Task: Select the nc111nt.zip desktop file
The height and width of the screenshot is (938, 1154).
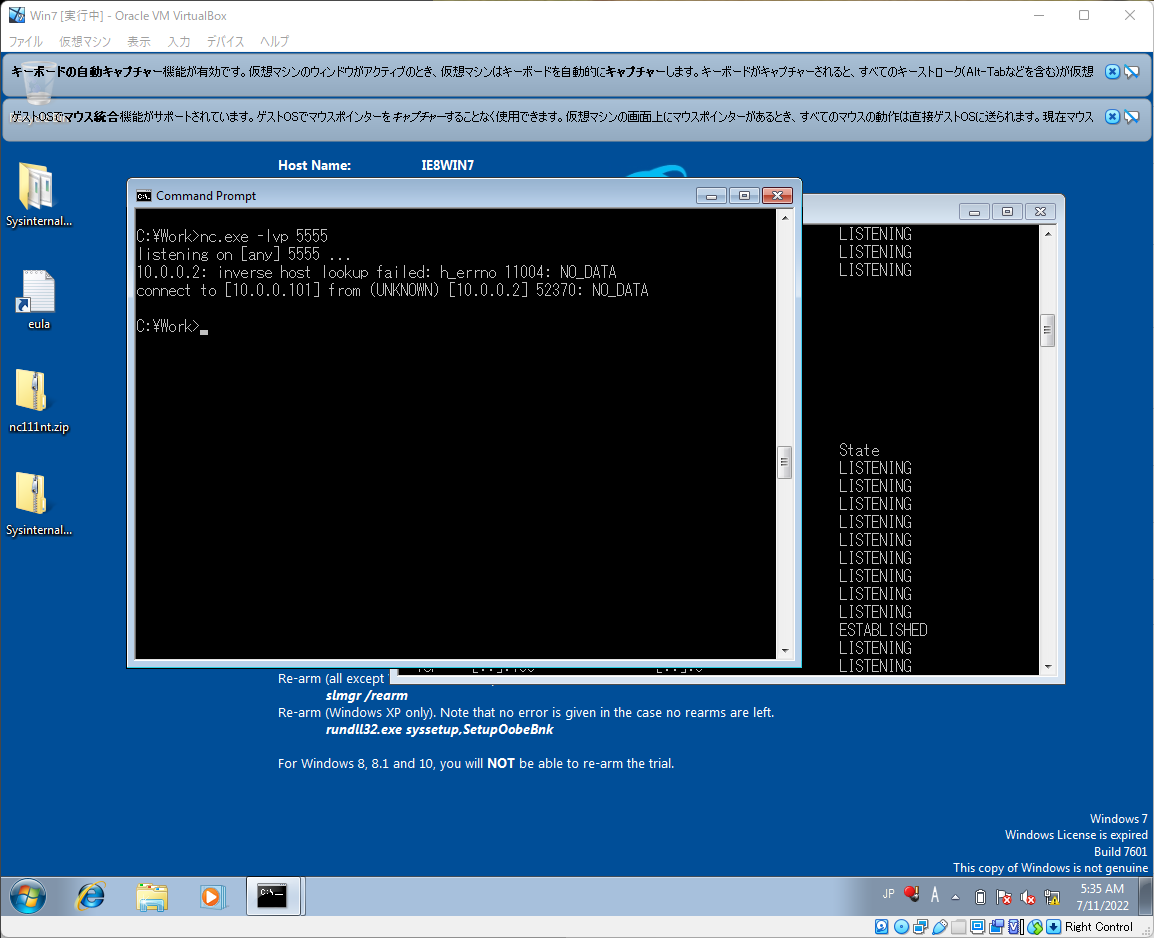Action: (x=38, y=402)
